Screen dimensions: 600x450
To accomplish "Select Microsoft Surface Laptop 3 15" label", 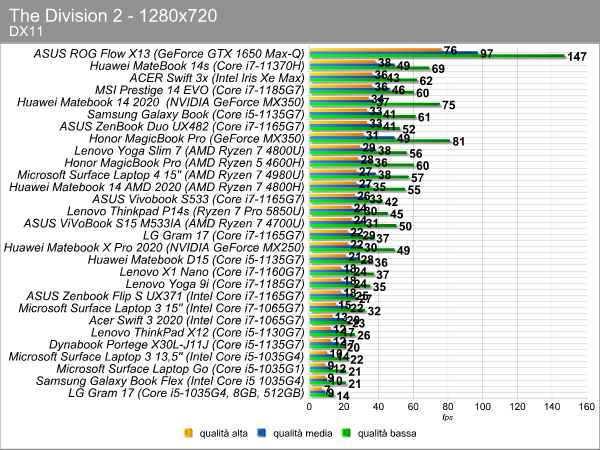I will [161, 308].
